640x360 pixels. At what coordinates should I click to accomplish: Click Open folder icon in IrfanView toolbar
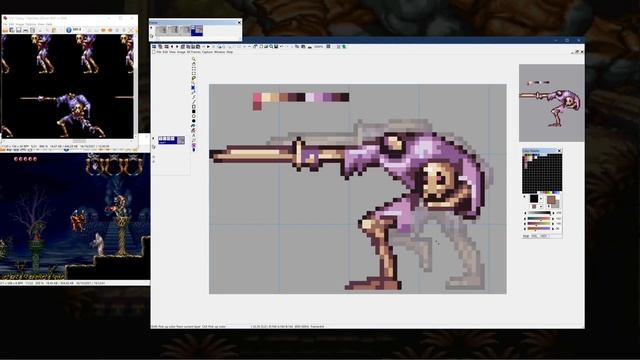[5, 30]
